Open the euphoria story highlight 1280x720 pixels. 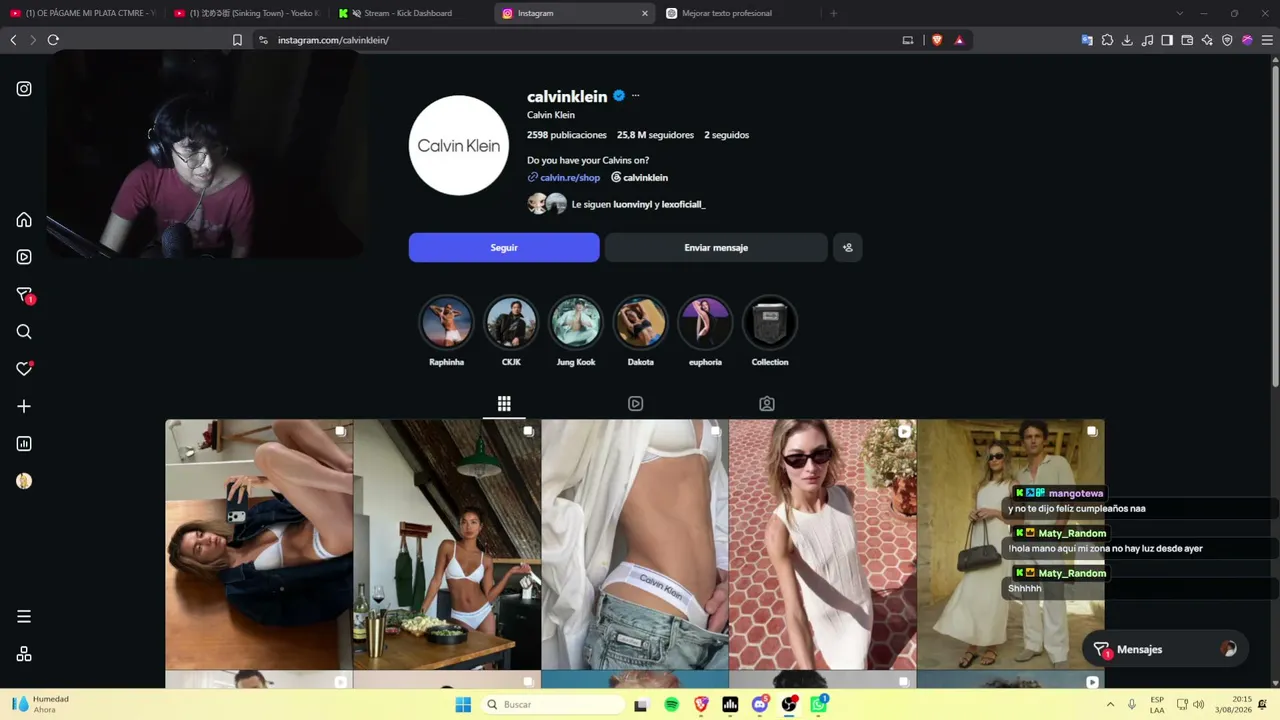coord(705,323)
